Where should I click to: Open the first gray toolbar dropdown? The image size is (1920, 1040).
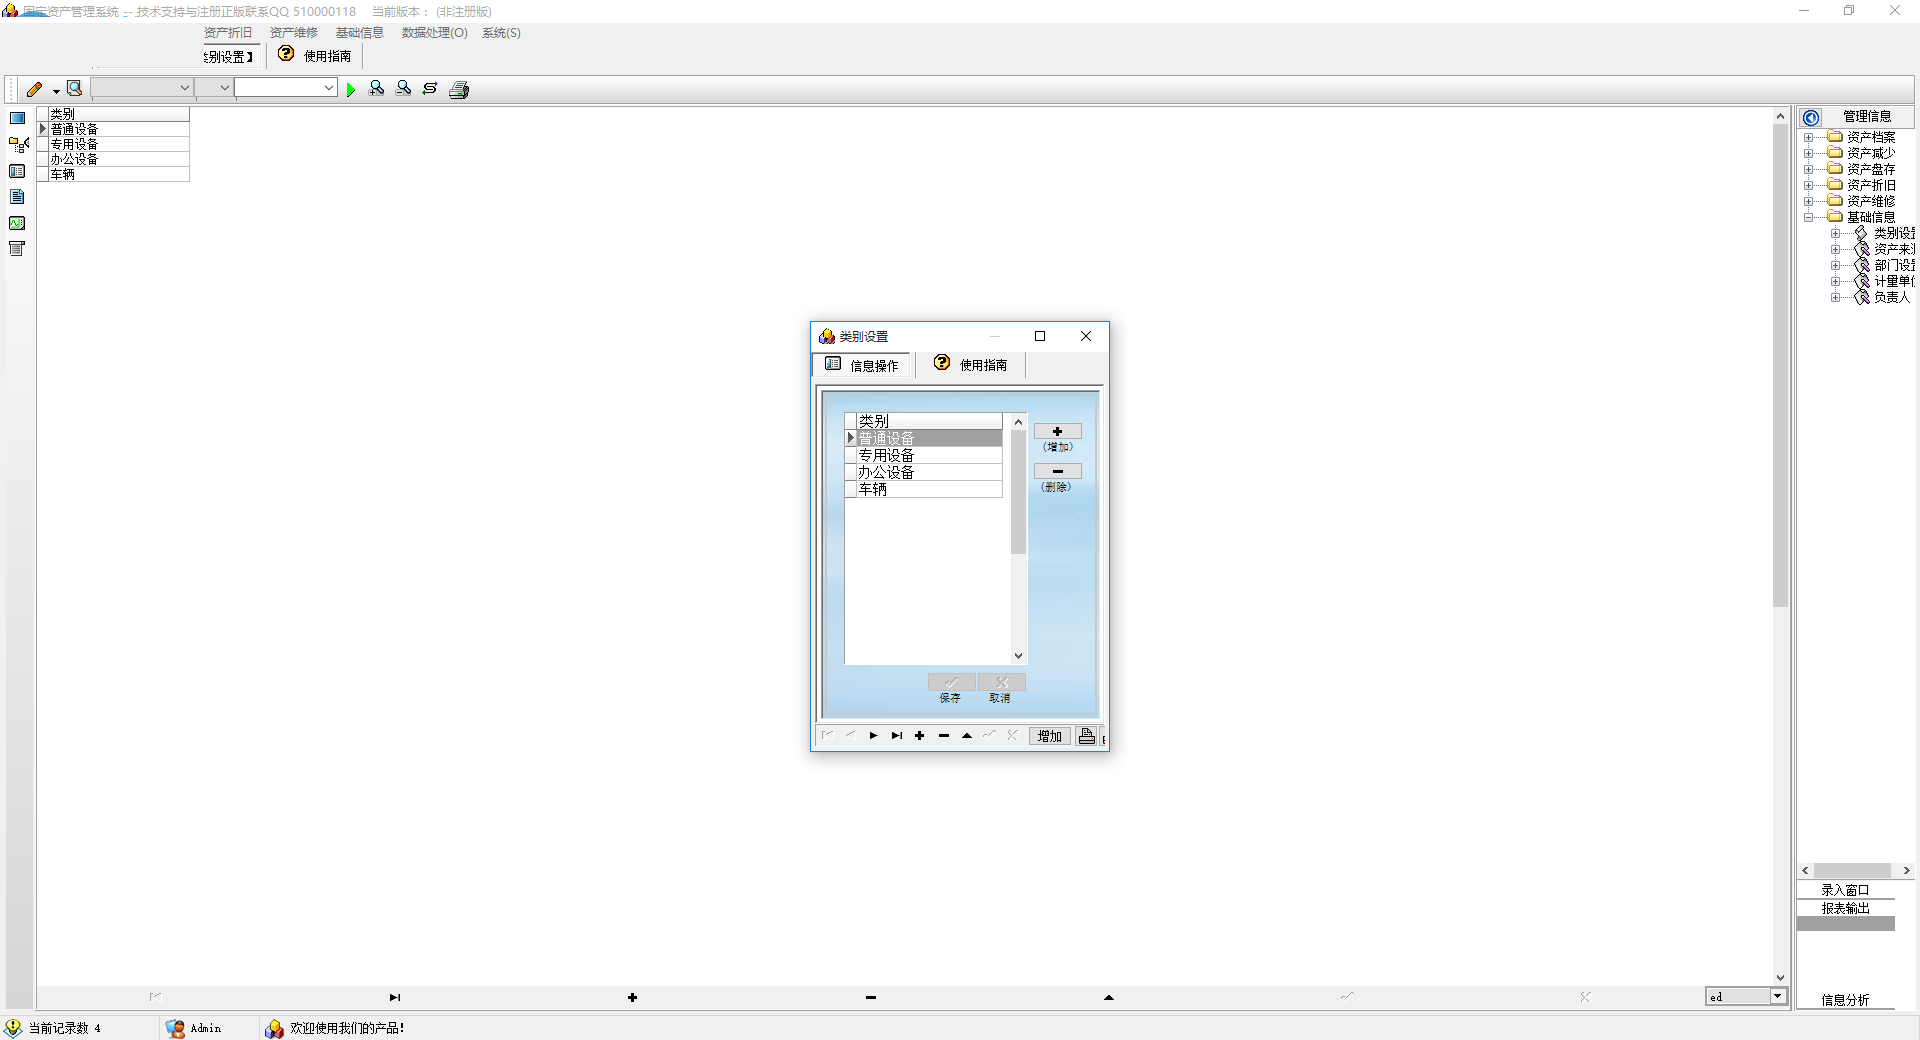click(184, 88)
